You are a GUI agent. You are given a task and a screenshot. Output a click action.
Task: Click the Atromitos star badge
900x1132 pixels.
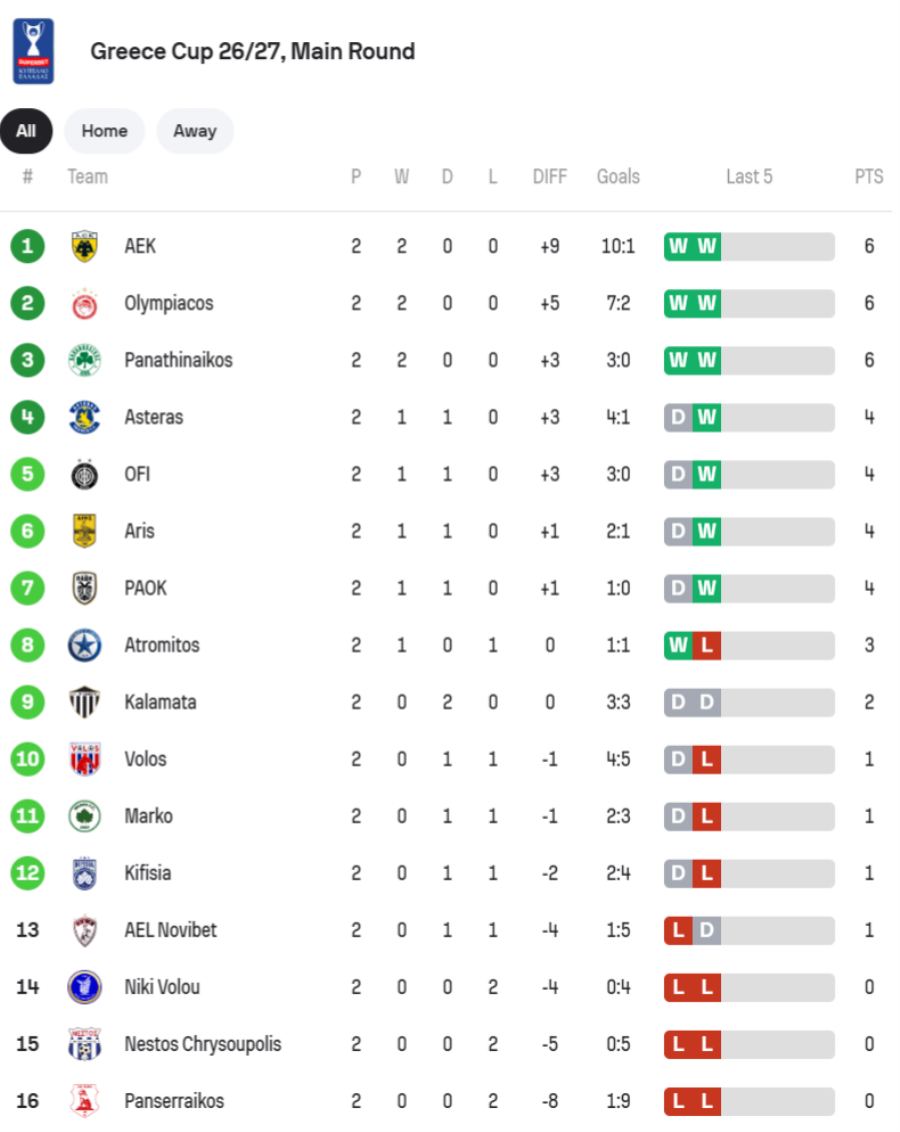84,645
